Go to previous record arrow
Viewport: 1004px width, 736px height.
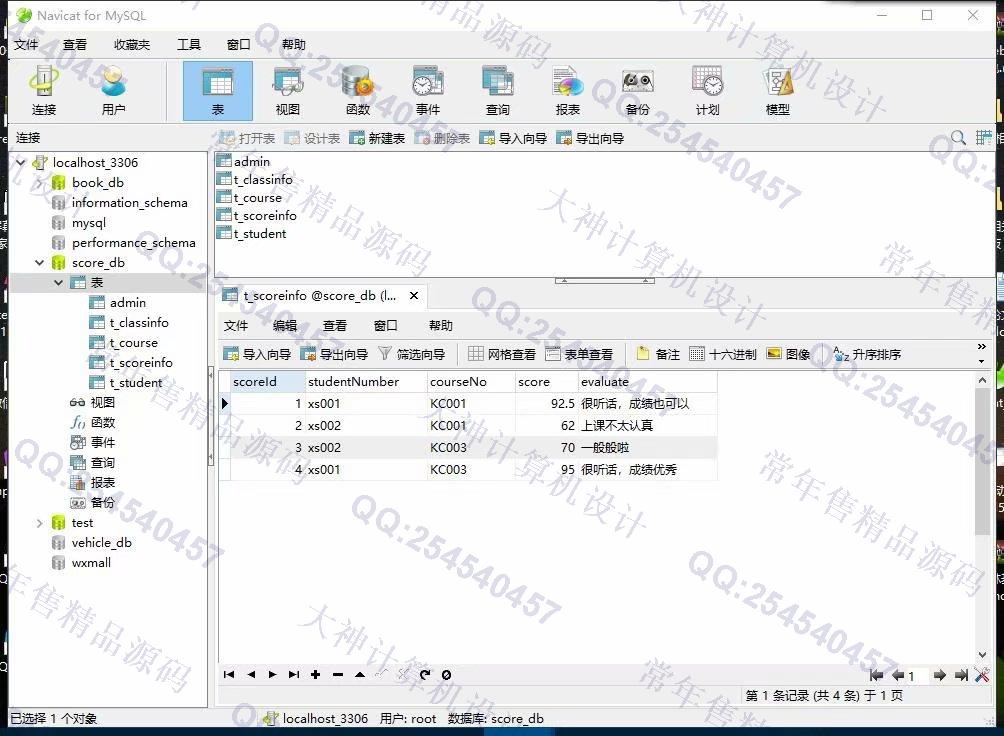point(251,675)
